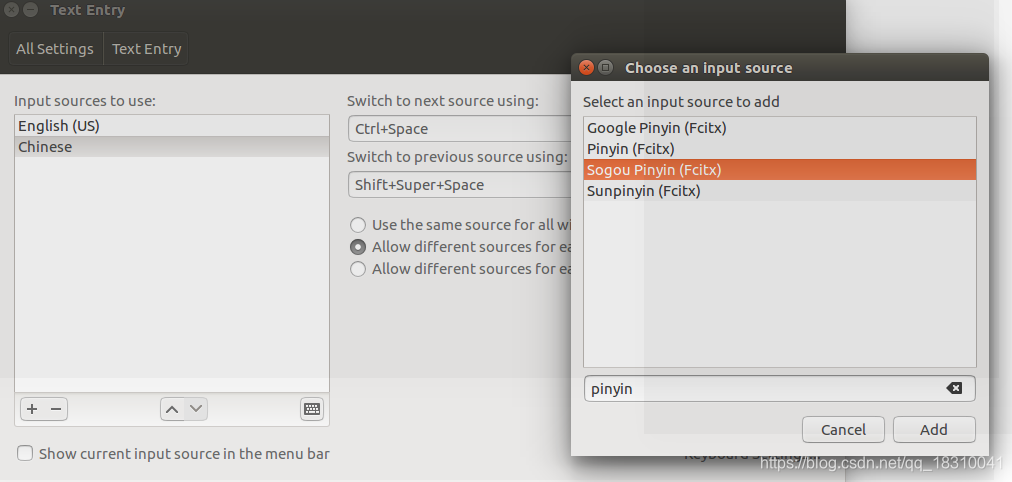
Task: Edit the Ctrl+Space next source shortcut field
Action: click(x=460, y=129)
